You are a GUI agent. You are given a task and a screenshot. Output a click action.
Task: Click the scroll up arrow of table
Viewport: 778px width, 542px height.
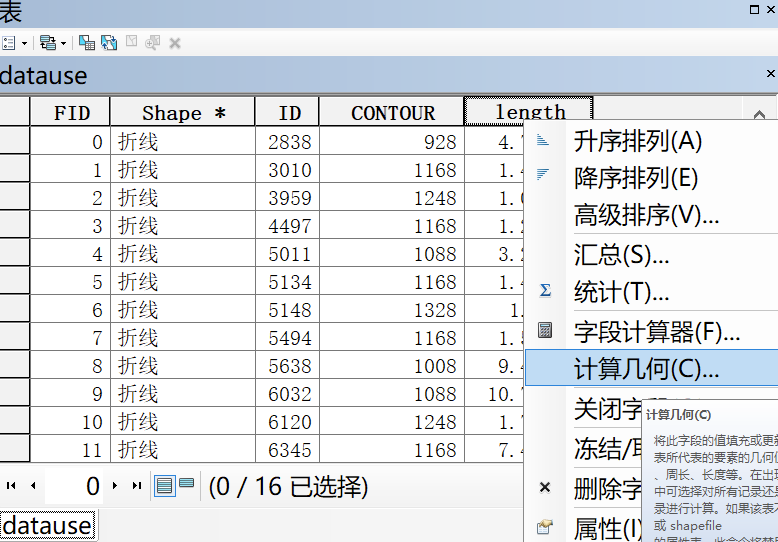tap(759, 115)
